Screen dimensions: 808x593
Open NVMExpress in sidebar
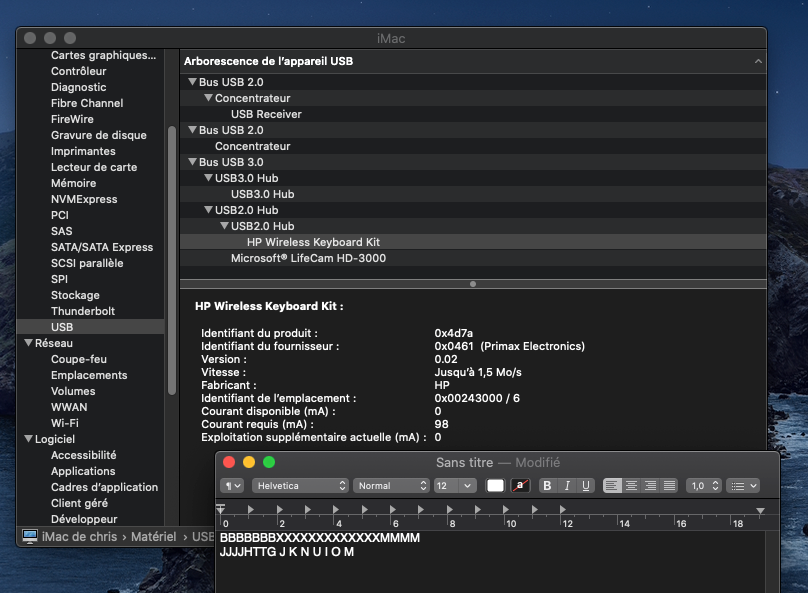coord(84,199)
